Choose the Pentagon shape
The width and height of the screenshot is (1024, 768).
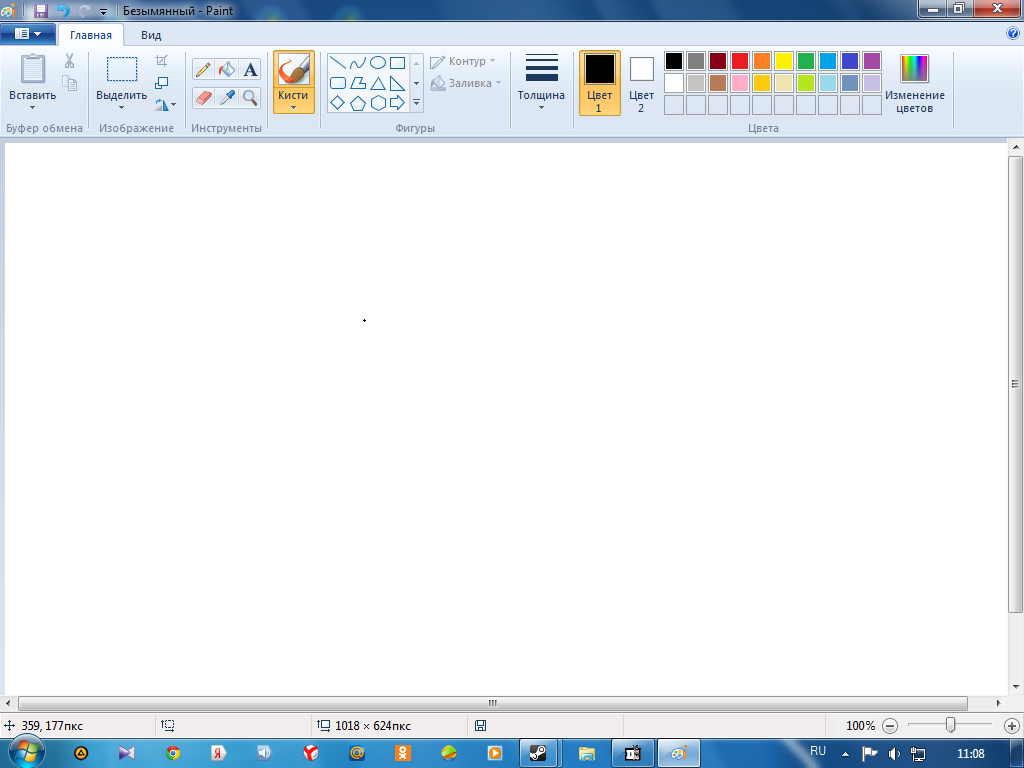[x=358, y=103]
